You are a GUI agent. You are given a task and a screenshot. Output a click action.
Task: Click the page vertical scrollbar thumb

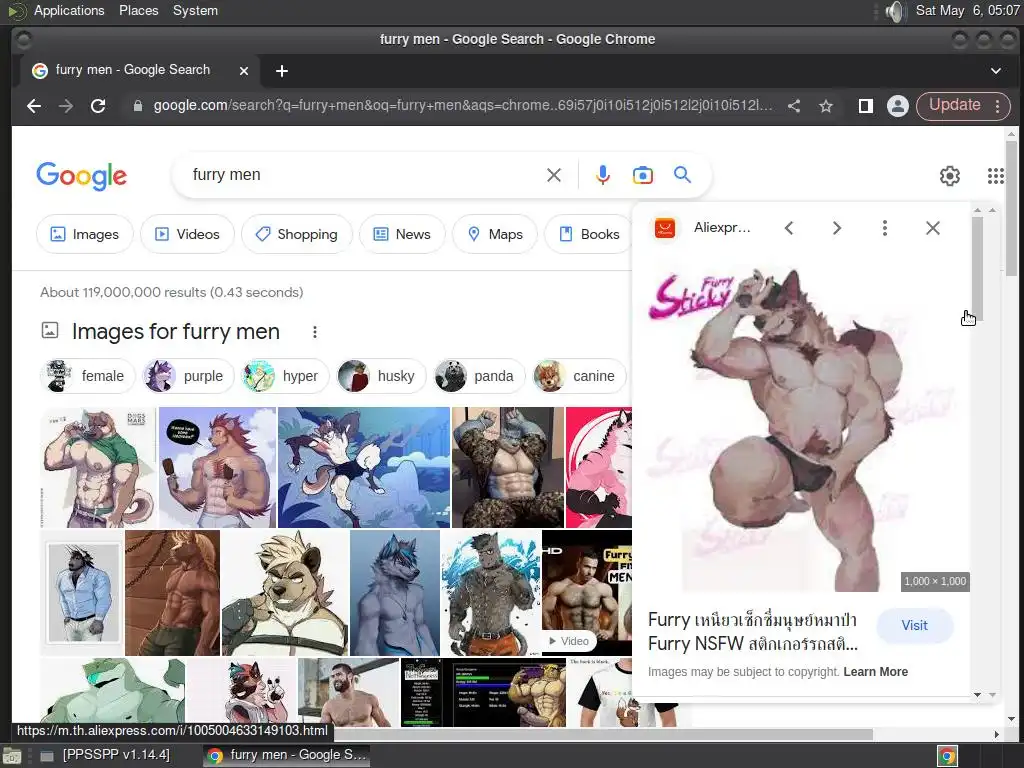[1011, 206]
